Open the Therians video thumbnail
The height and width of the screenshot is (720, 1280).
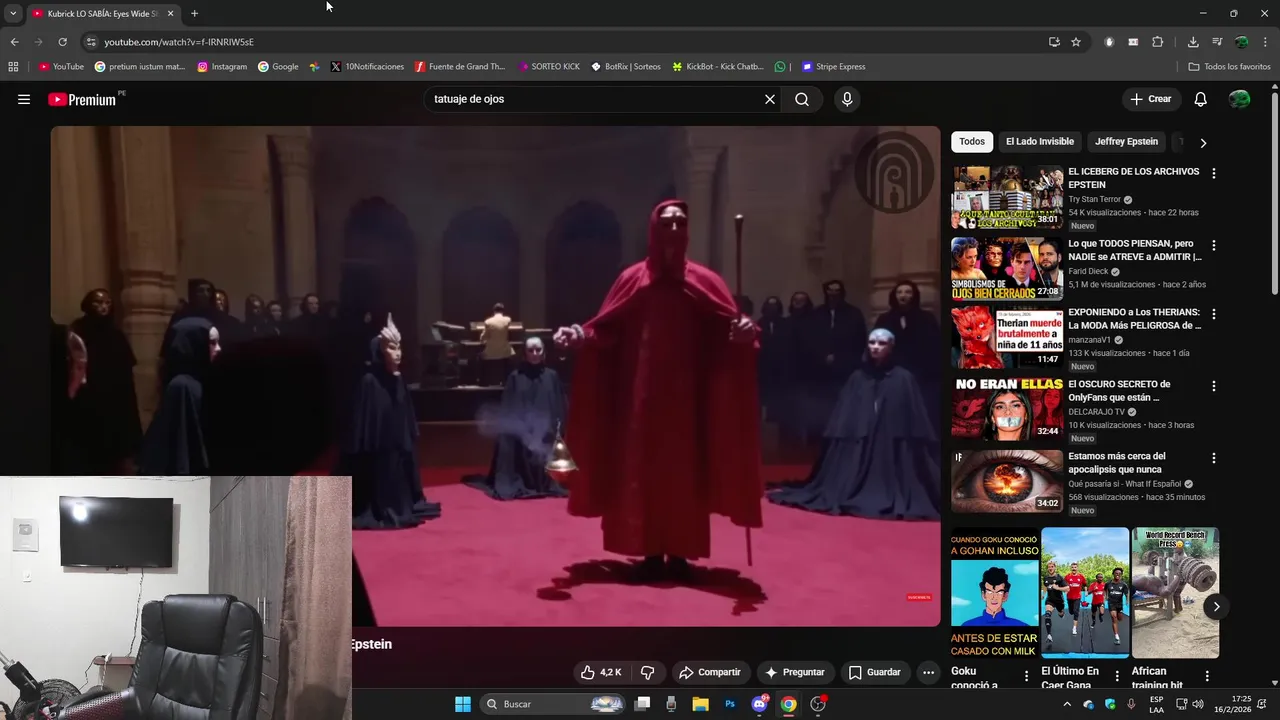(x=1007, y=338)
